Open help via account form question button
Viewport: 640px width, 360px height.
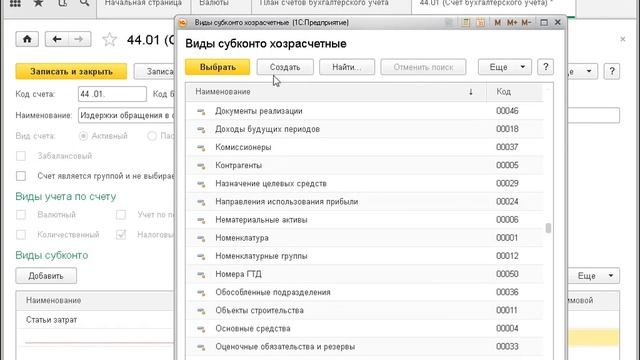612,71
